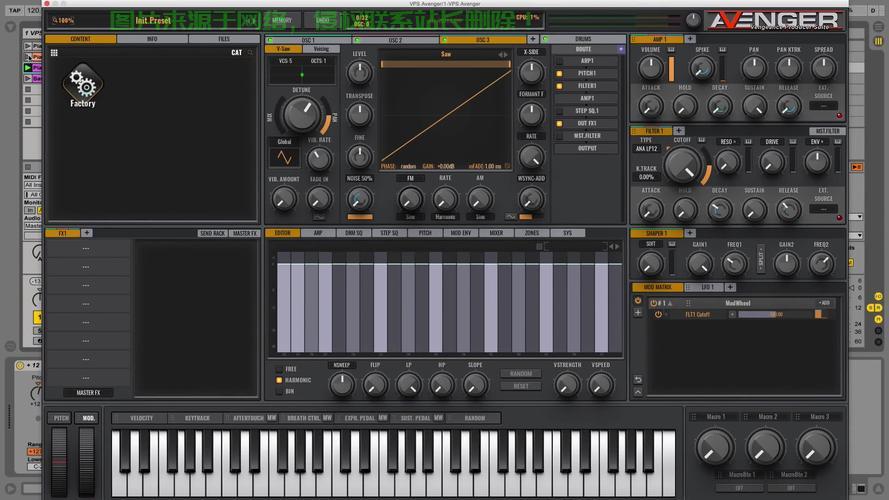Add a new FILTER module
The image size is (889, 500).
tap(679, 131)
